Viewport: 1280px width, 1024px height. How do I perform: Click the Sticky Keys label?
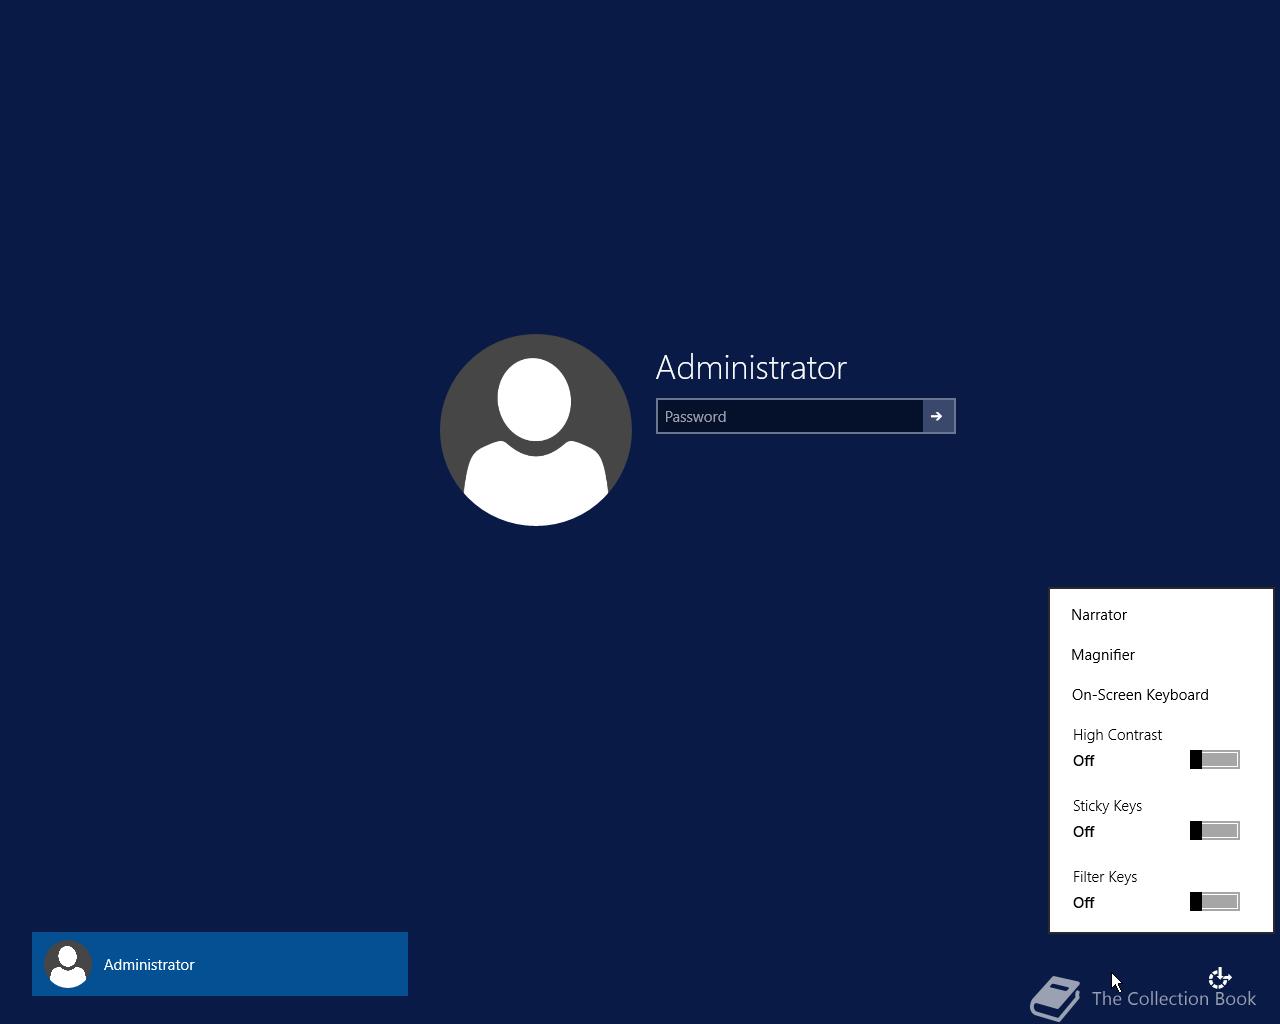[x=1107, y=806]
